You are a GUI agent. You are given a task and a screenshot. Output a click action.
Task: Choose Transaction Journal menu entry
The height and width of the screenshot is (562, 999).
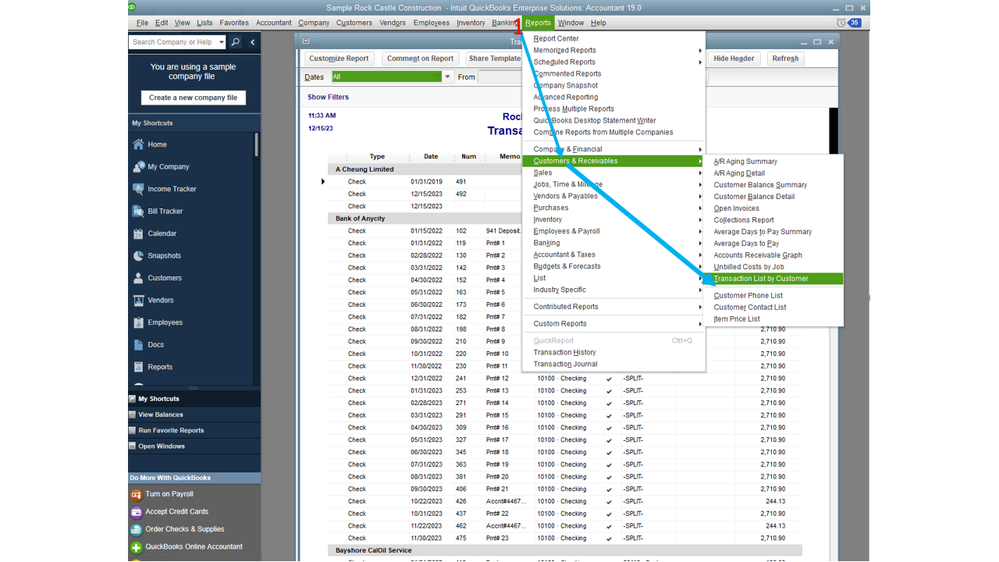(565, 364)
